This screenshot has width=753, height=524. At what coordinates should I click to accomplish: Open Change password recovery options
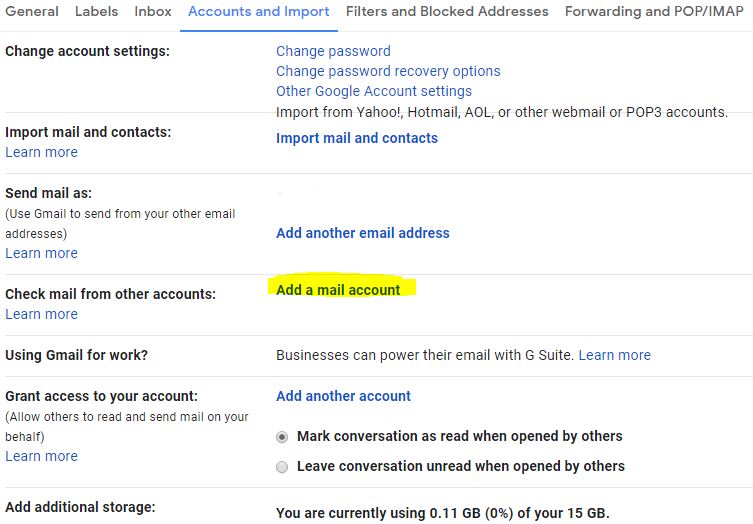click(388, 71)
